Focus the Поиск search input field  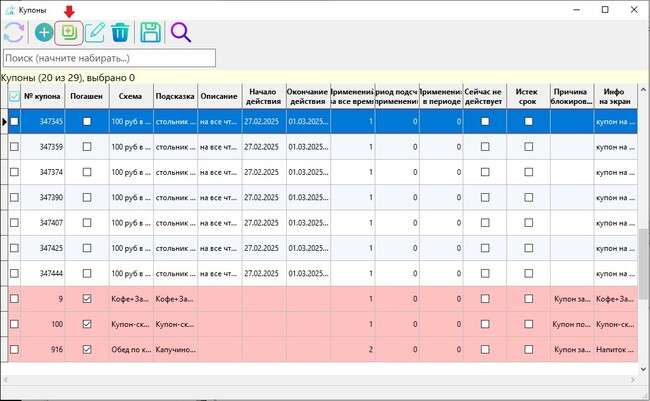(x=110, y=59)
